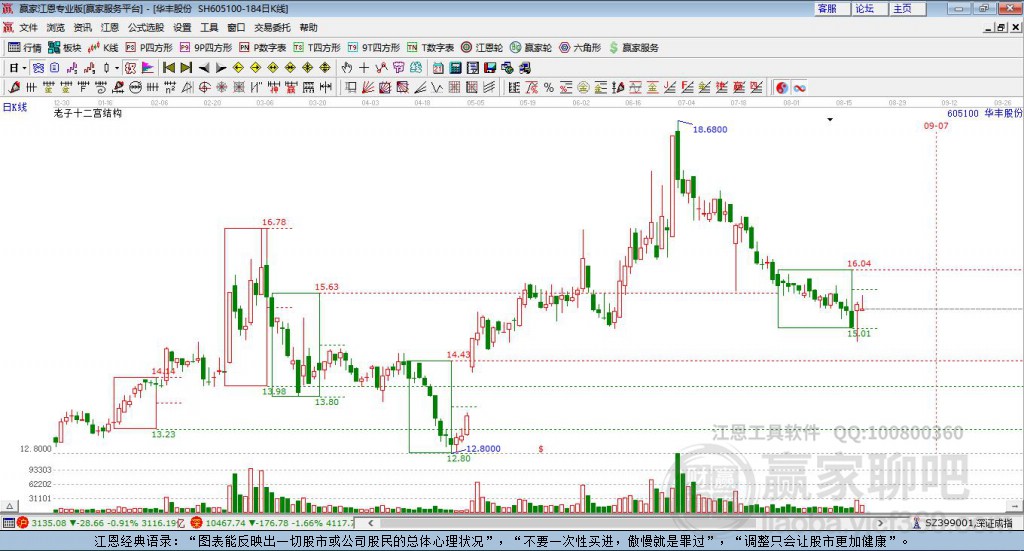1024x551 pixels.
Task: Click SZ399001 深证成指 in status bar
Action: [968, 523]
